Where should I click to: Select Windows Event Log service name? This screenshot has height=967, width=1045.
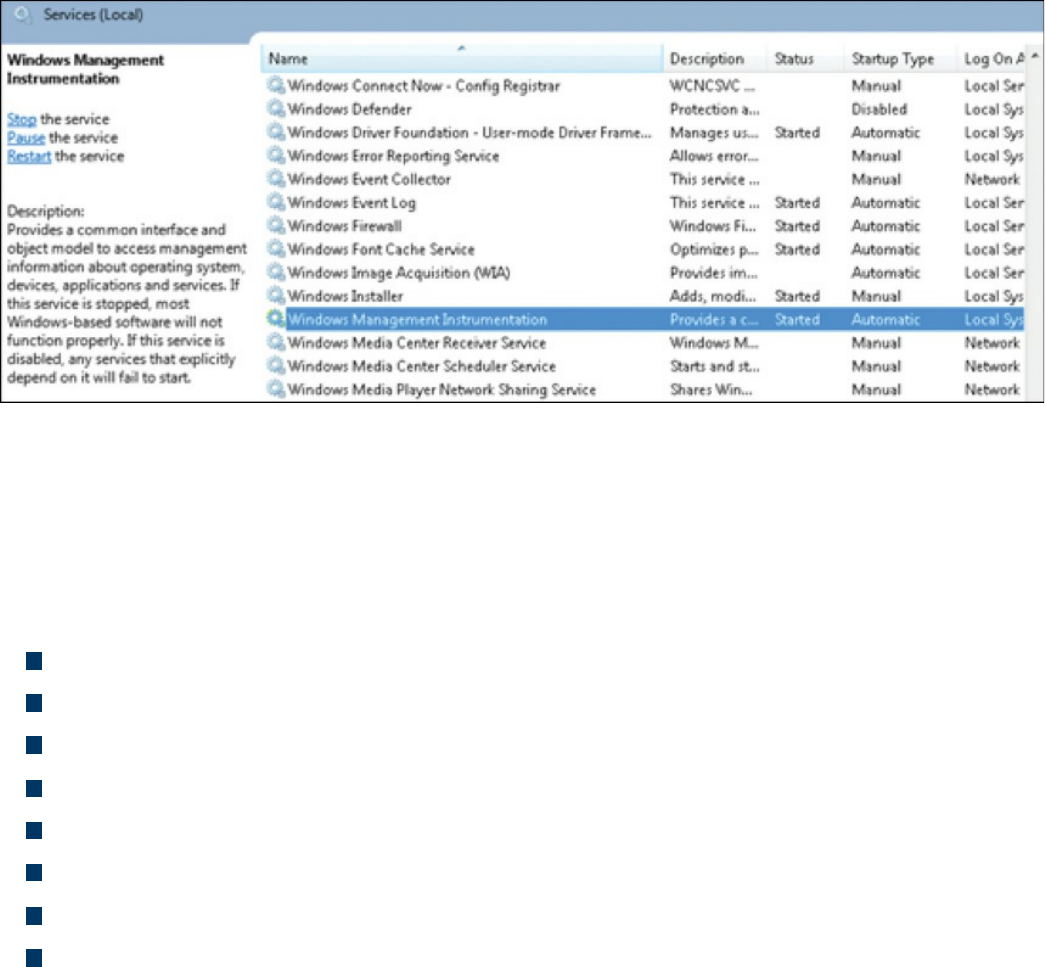352,203
